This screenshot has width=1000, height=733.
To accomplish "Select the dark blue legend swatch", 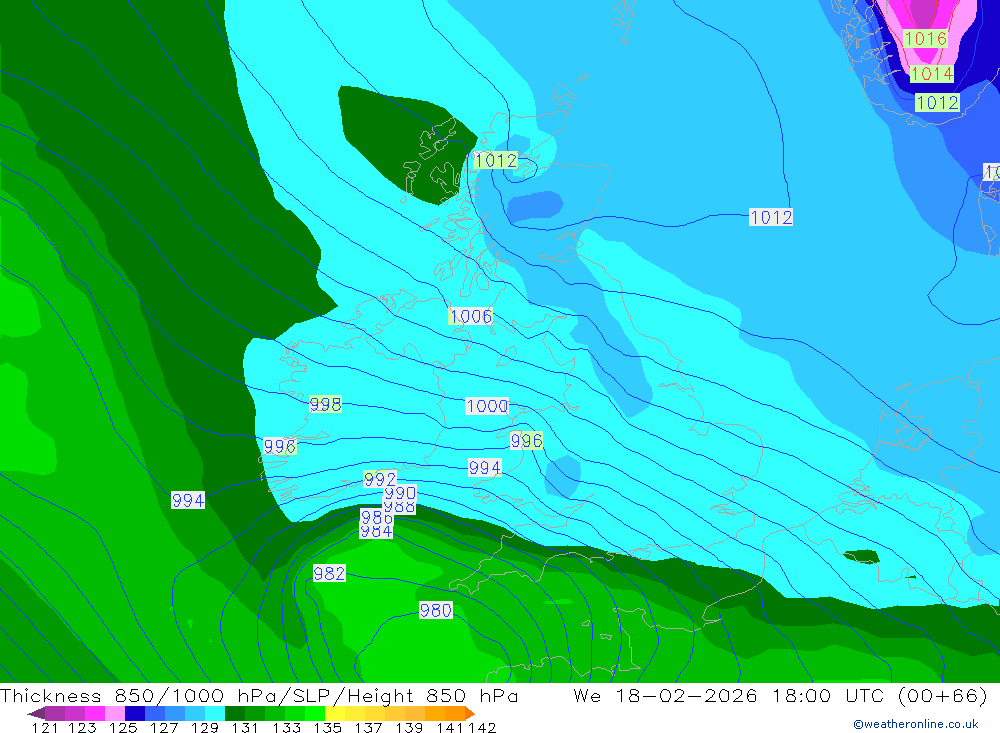I will [x=135, y=713].
